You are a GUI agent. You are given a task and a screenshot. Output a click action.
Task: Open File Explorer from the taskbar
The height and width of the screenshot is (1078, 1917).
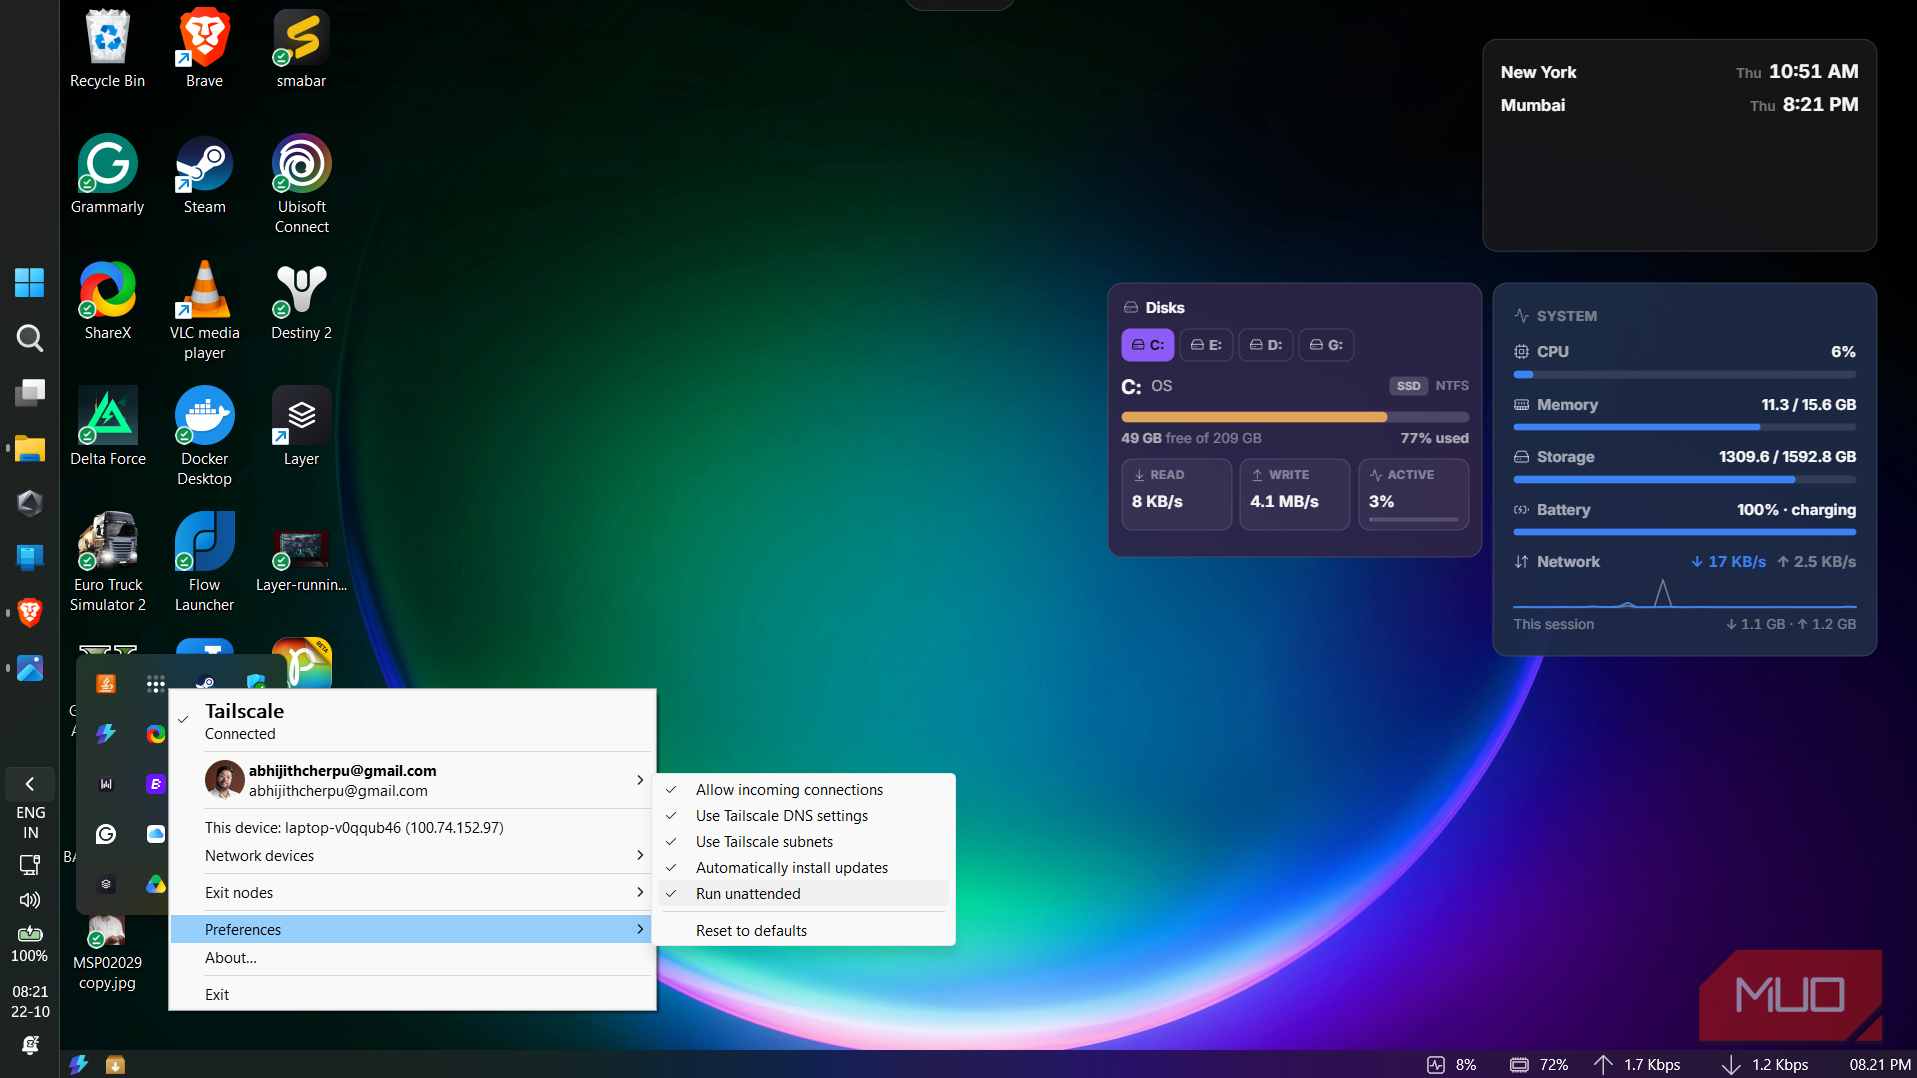(29, 449)
